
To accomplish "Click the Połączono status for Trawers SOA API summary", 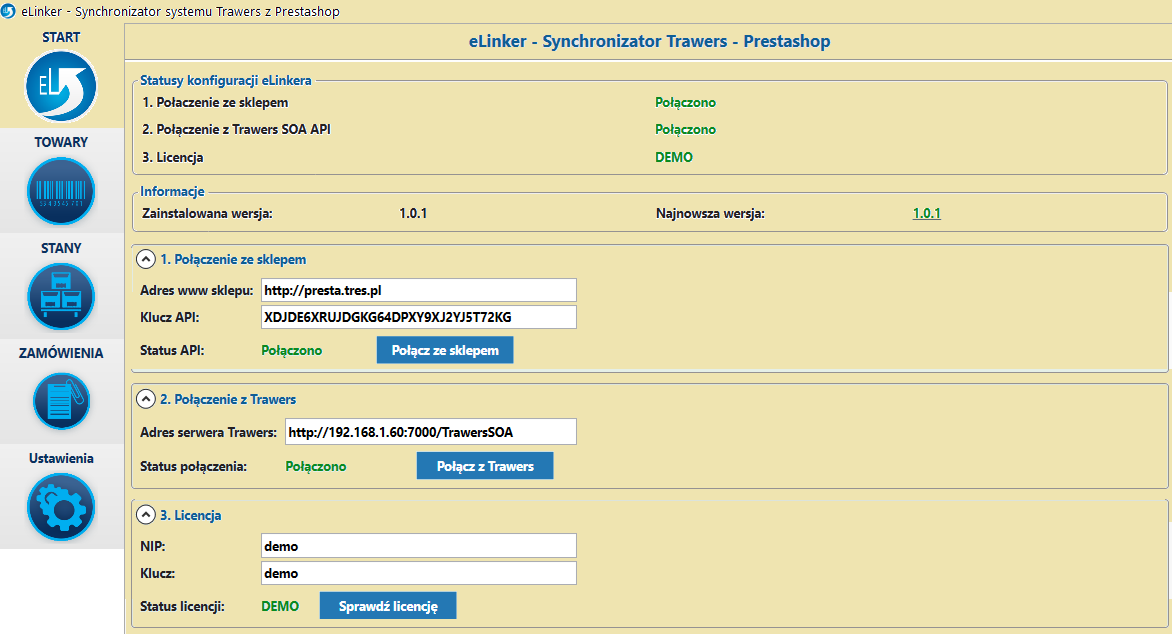I will [x=685, y=129].
